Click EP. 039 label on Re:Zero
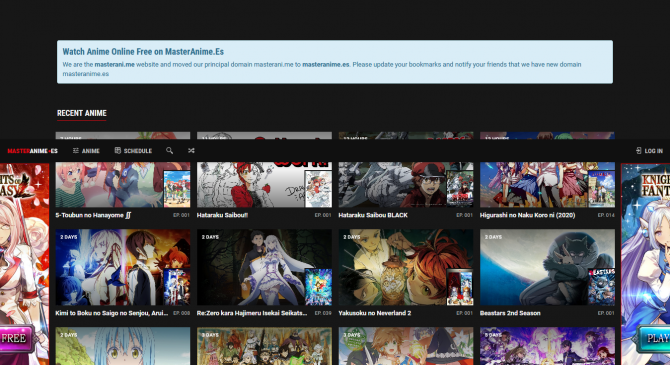Image resolution: width=670 pixels, height=365 pixels. [323, 313]
